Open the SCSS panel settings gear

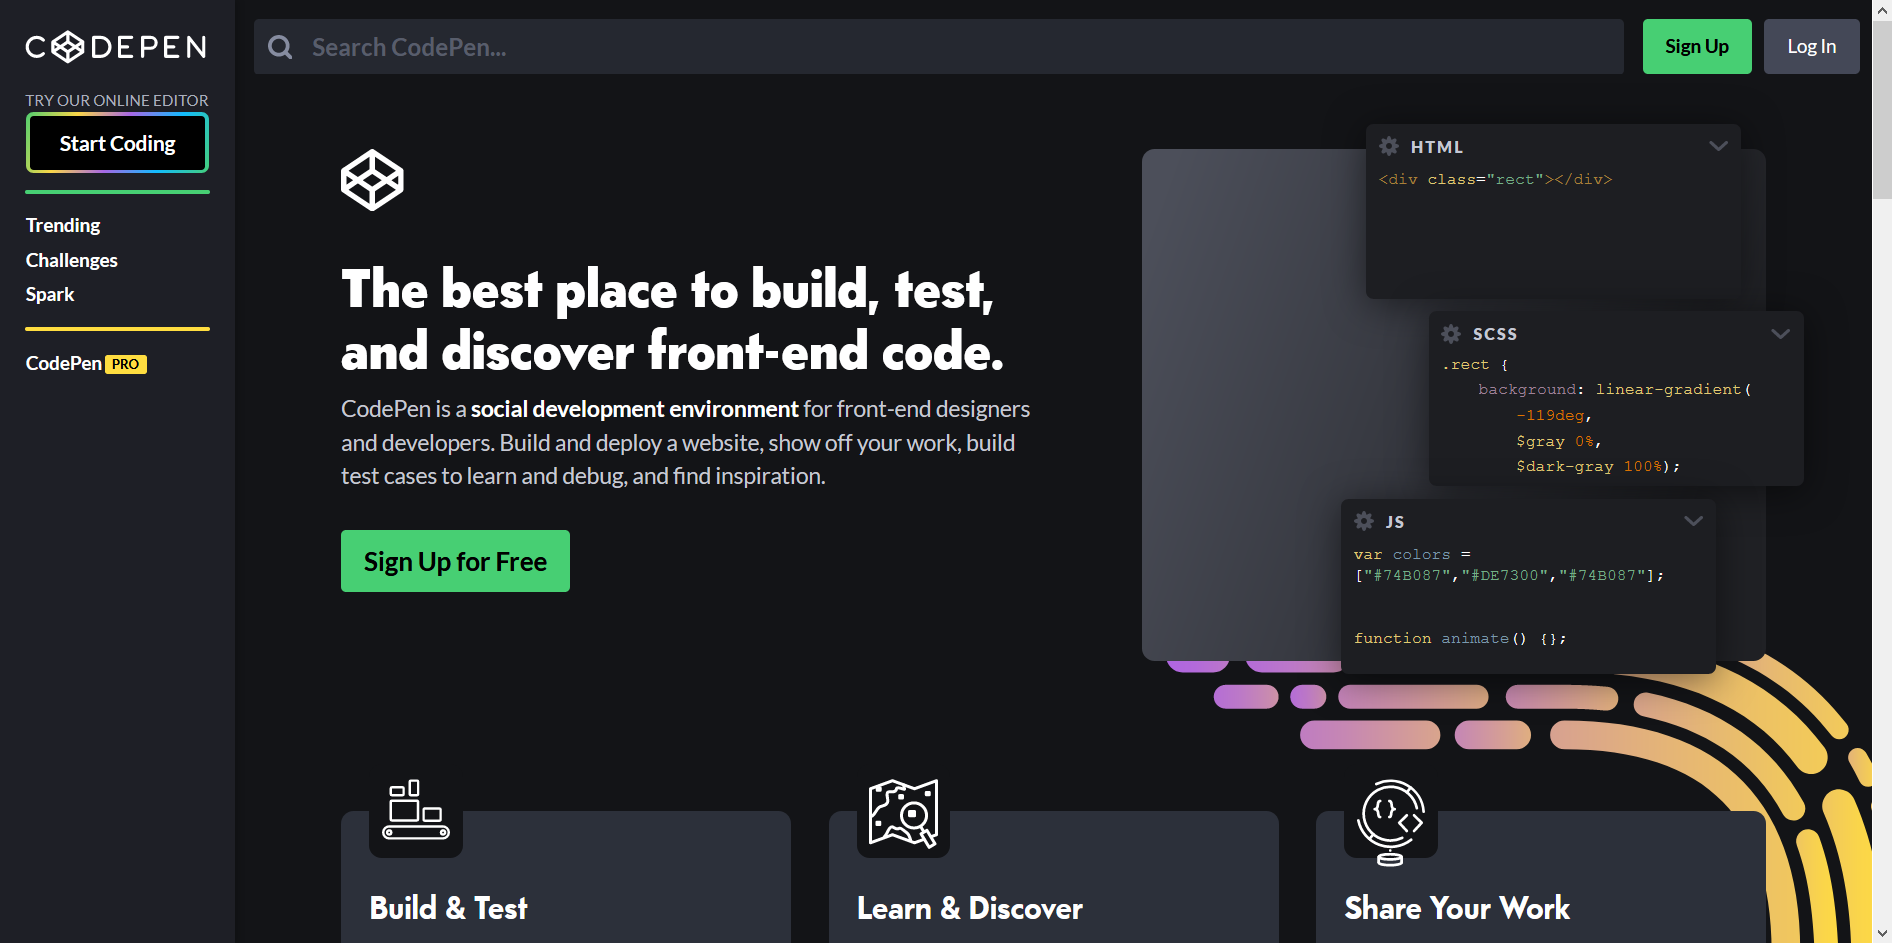click(1451, 333)
